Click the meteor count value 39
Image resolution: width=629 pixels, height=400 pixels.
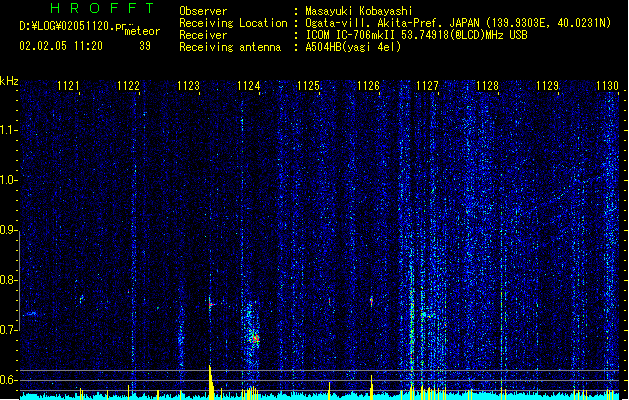[145, 46]
